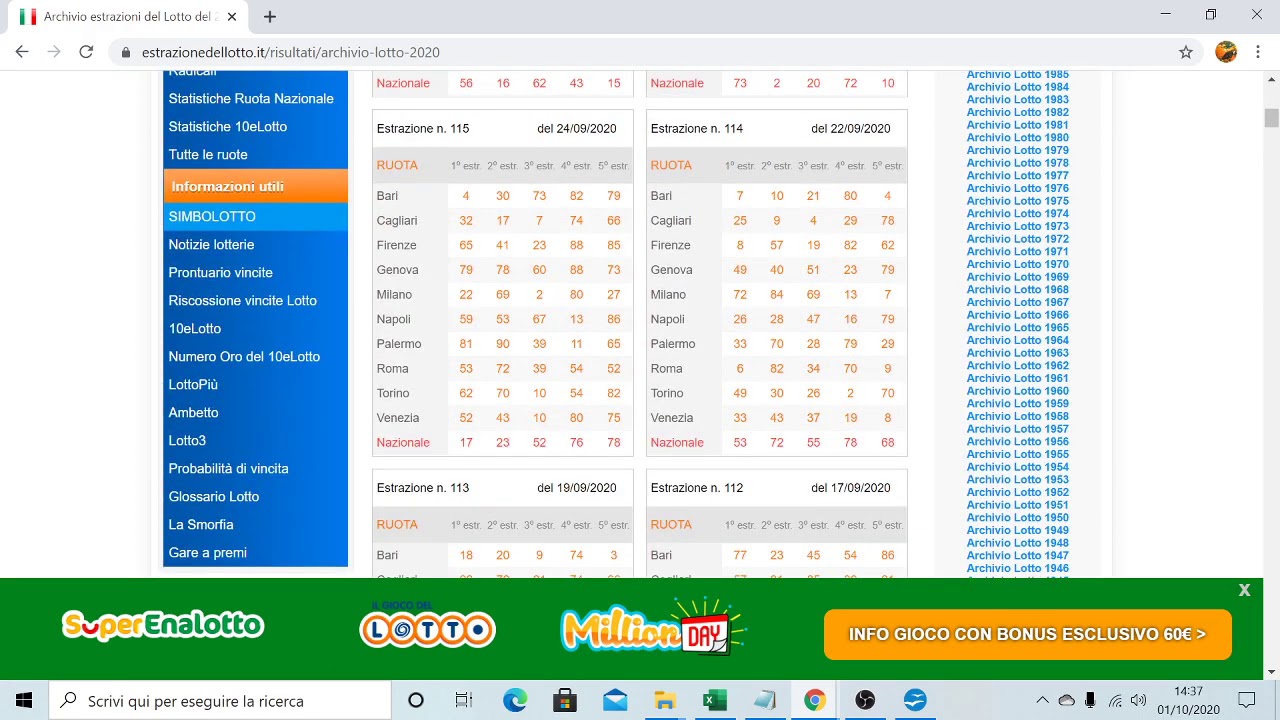Click the Lotto game logo
This screenshot has height=720, width=1280.
click(x=427, y=624)
